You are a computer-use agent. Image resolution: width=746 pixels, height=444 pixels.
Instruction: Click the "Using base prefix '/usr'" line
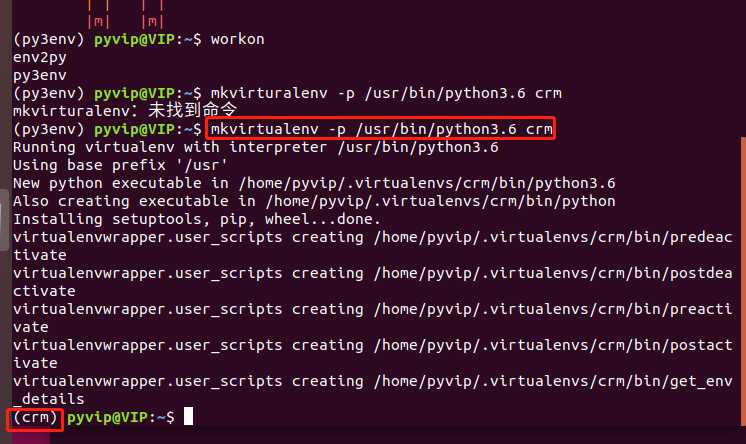(x=120, y=165)
